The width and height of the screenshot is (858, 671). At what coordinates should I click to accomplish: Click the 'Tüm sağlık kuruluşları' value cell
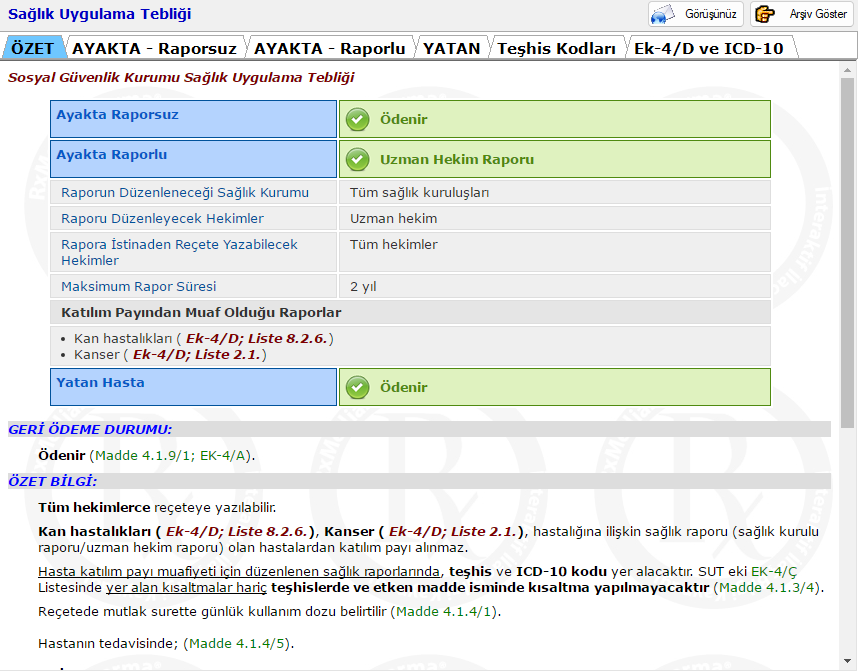(555, 193)
